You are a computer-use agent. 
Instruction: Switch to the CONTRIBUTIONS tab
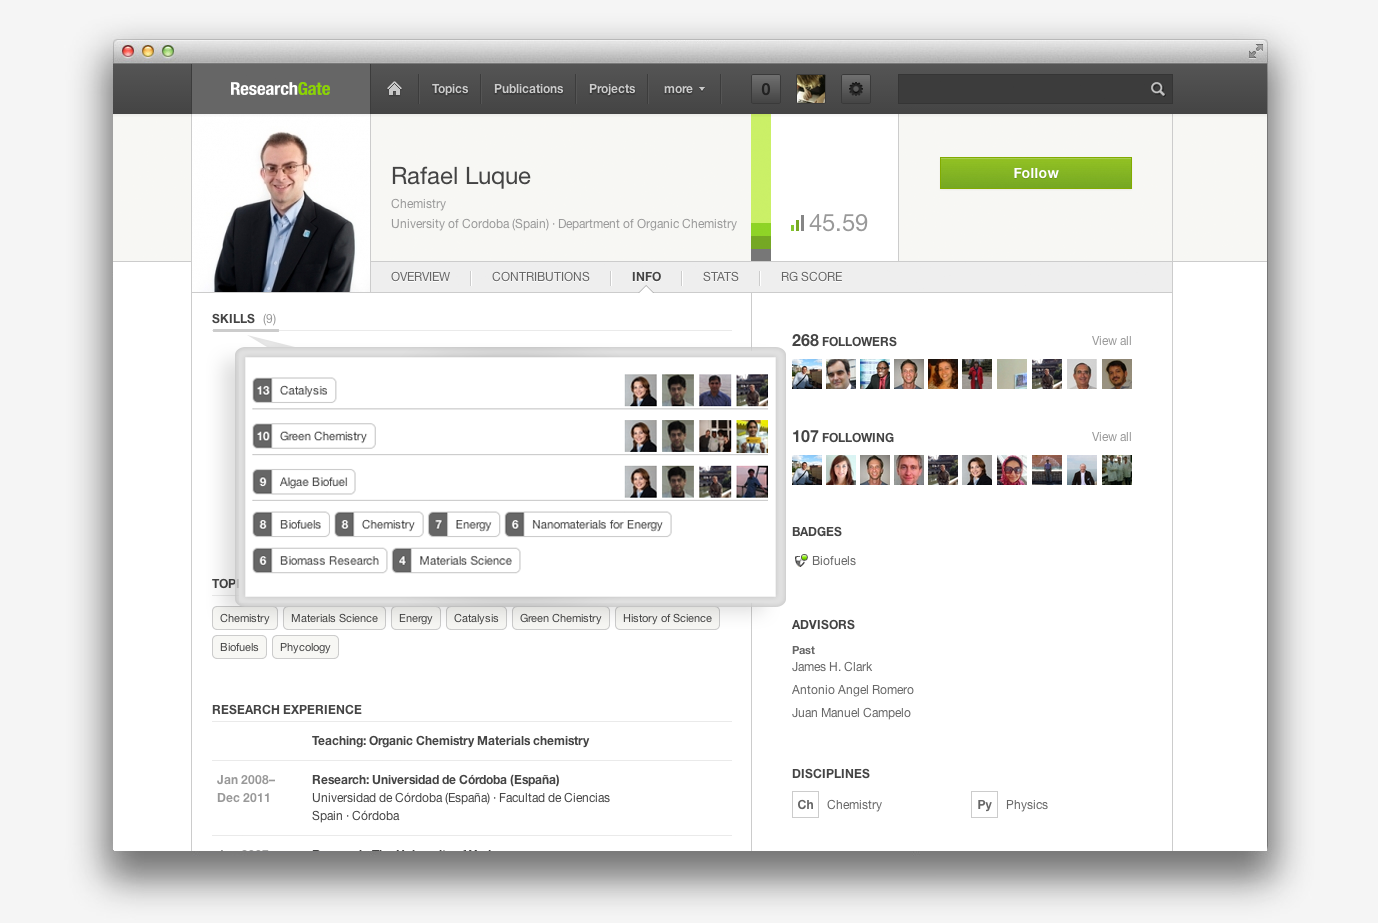click(541, 277)
